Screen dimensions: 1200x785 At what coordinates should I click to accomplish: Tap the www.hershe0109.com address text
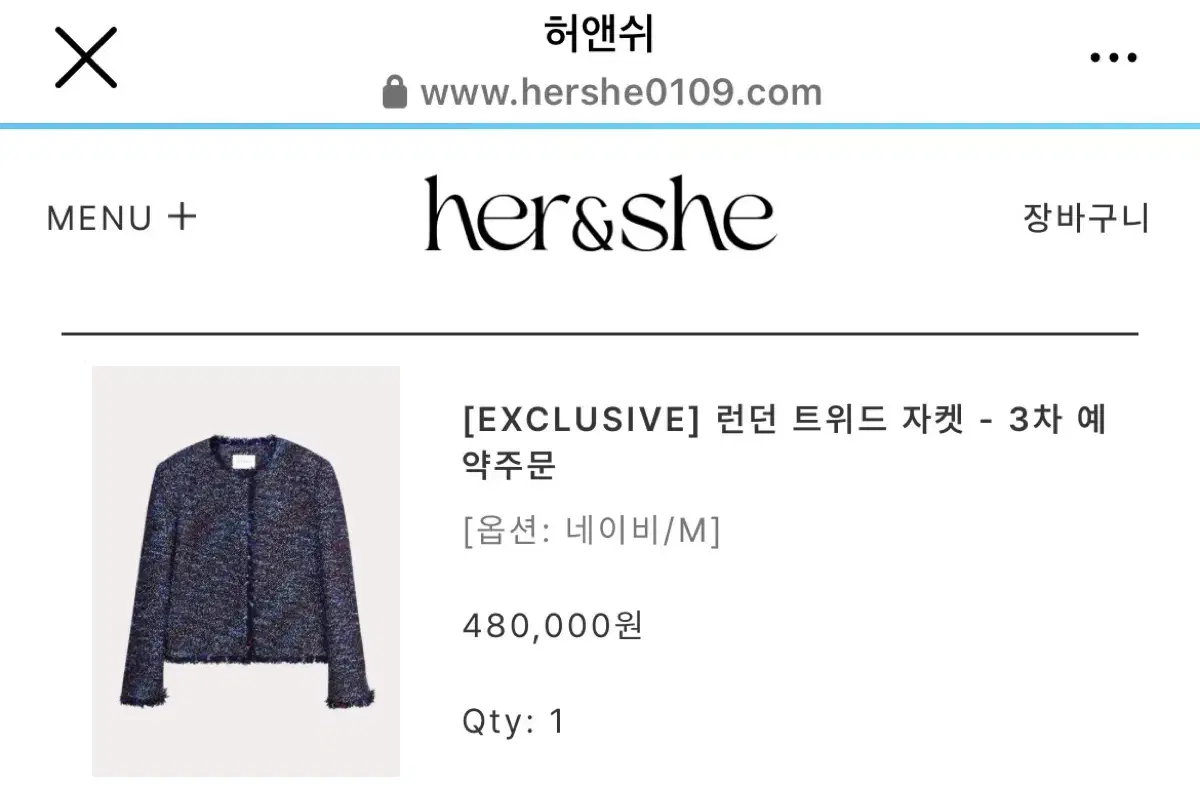pos(621,93)
